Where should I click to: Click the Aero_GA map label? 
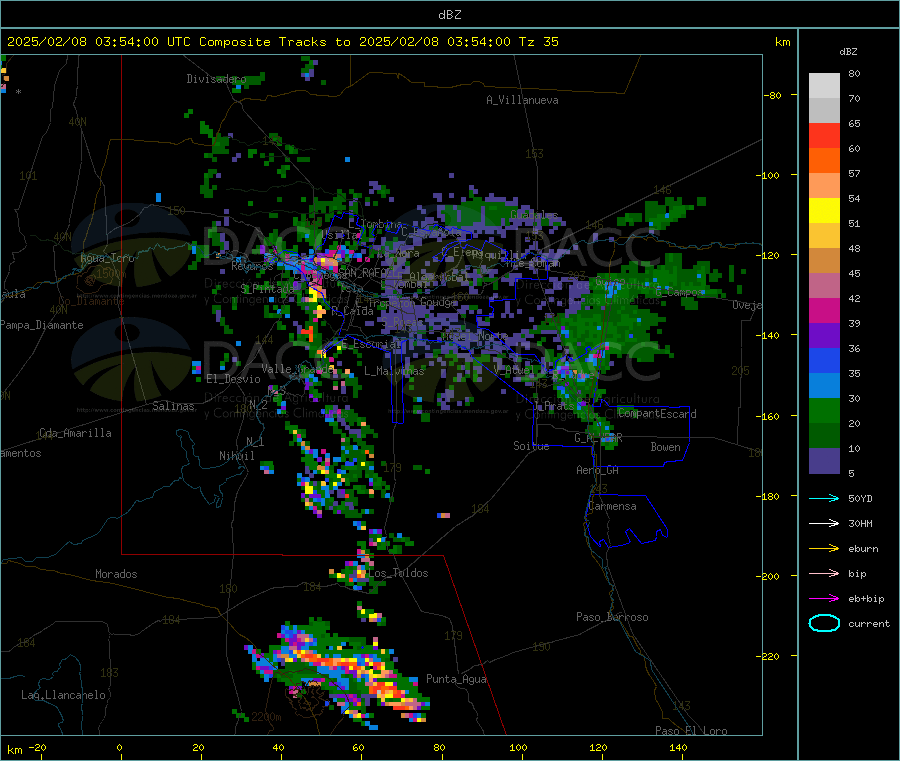(x=597, y=470)
